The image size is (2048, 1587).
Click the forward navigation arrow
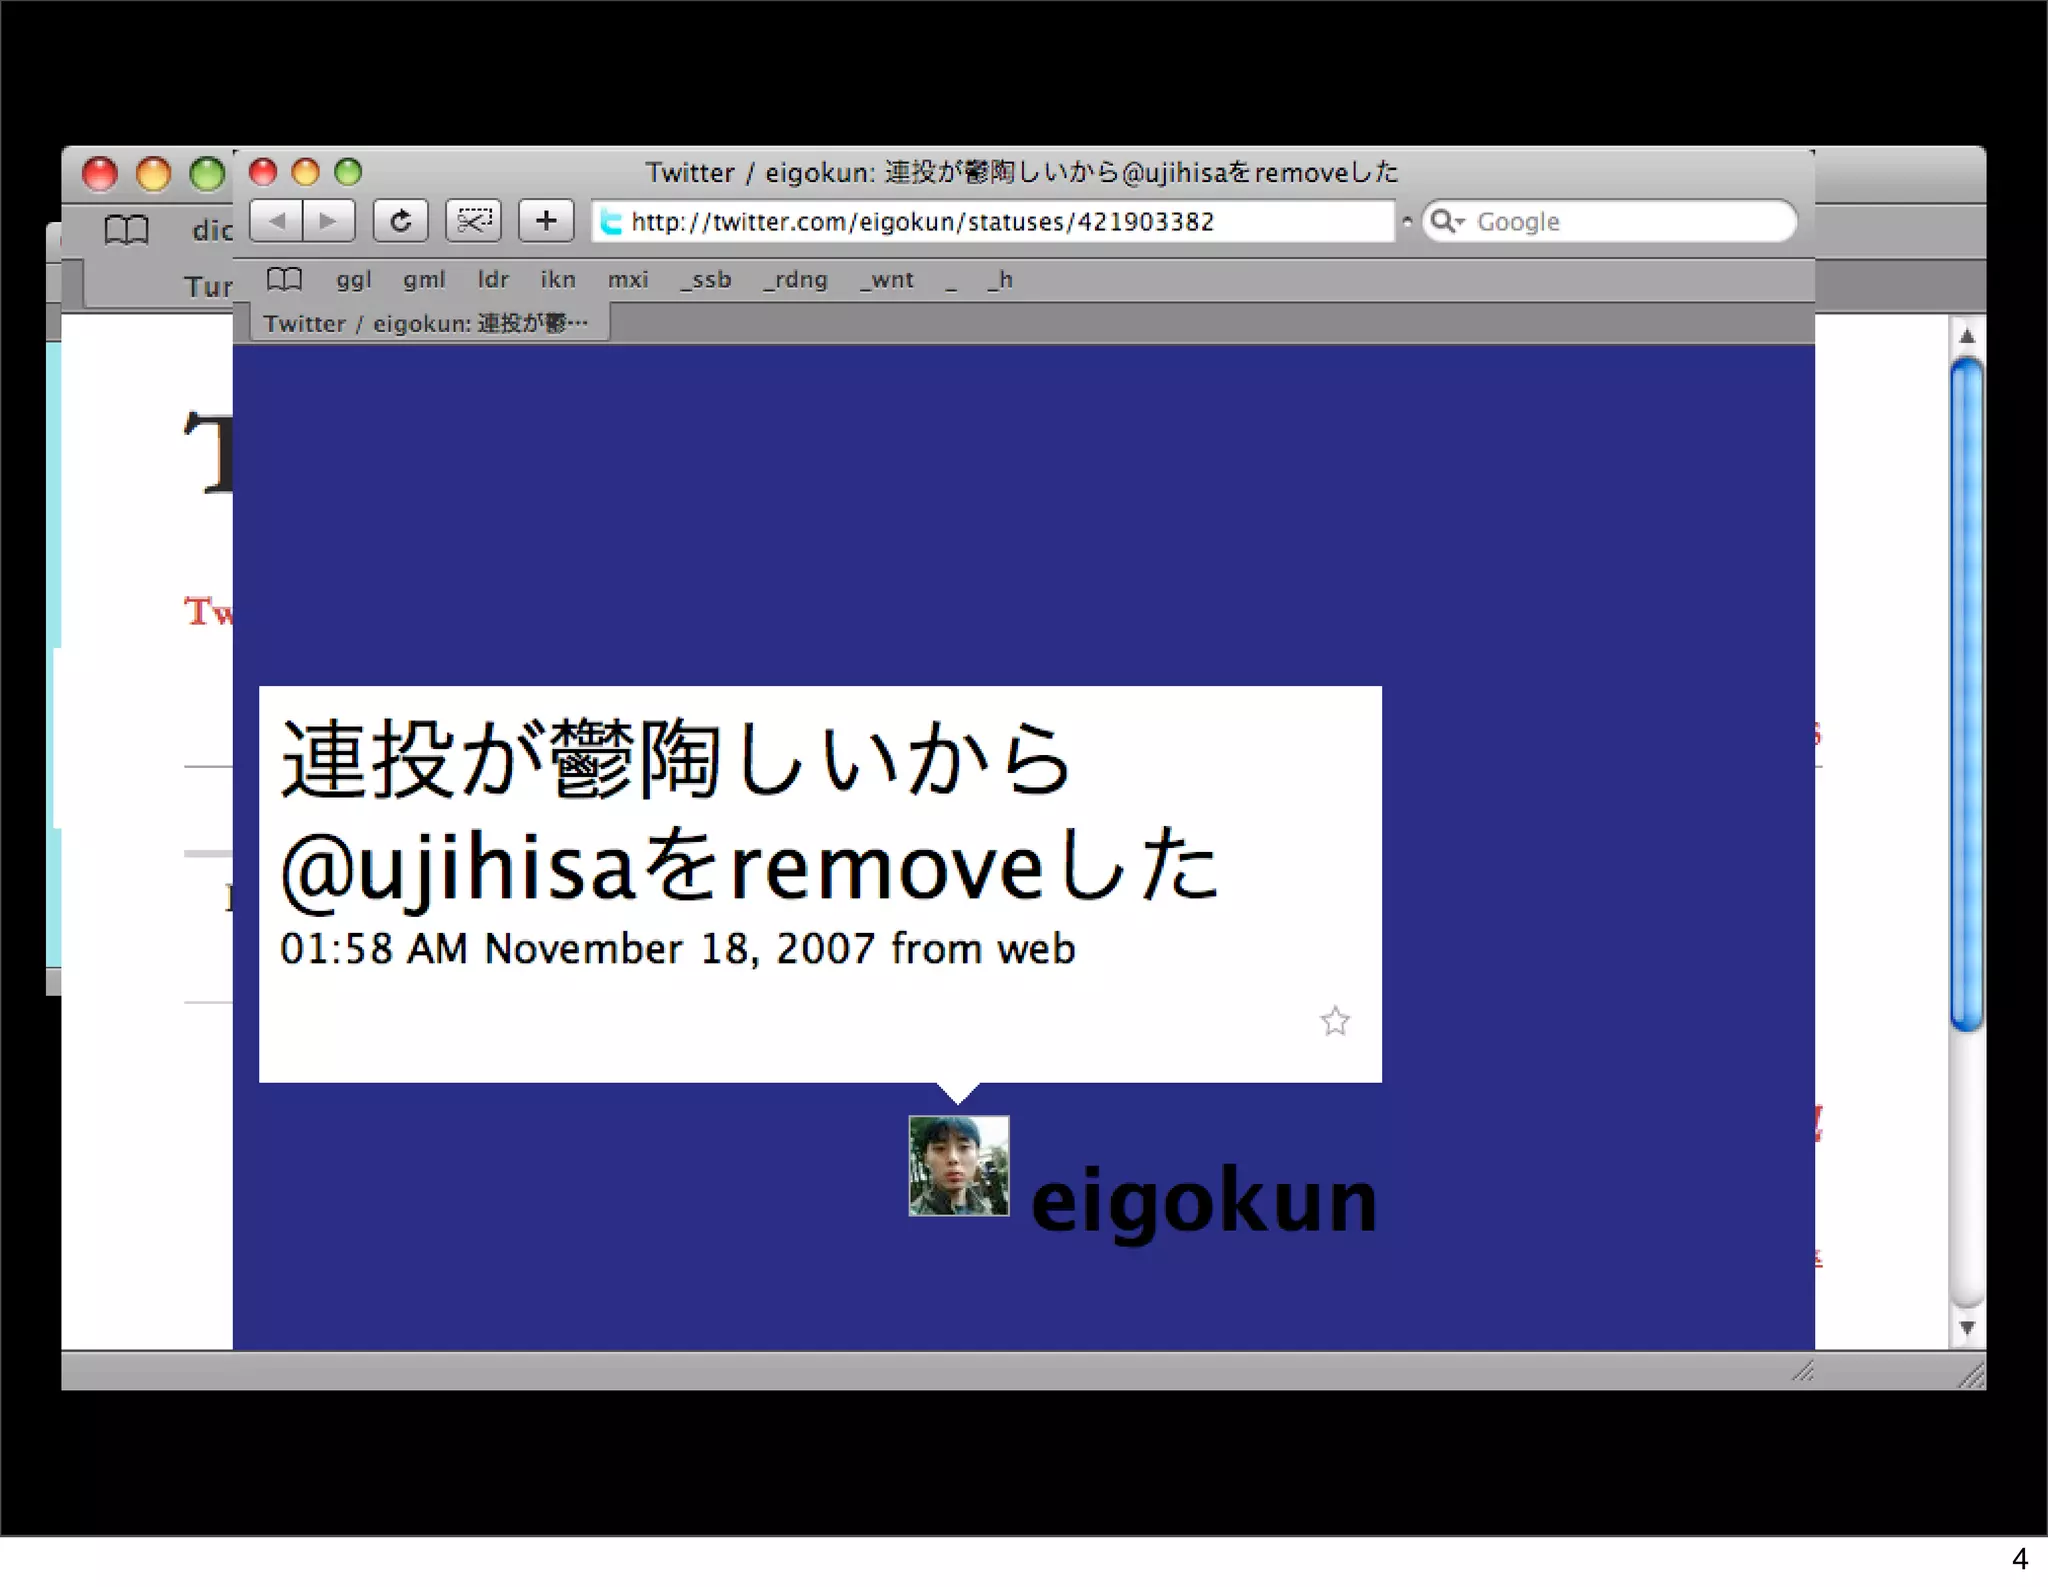(328, 221)
